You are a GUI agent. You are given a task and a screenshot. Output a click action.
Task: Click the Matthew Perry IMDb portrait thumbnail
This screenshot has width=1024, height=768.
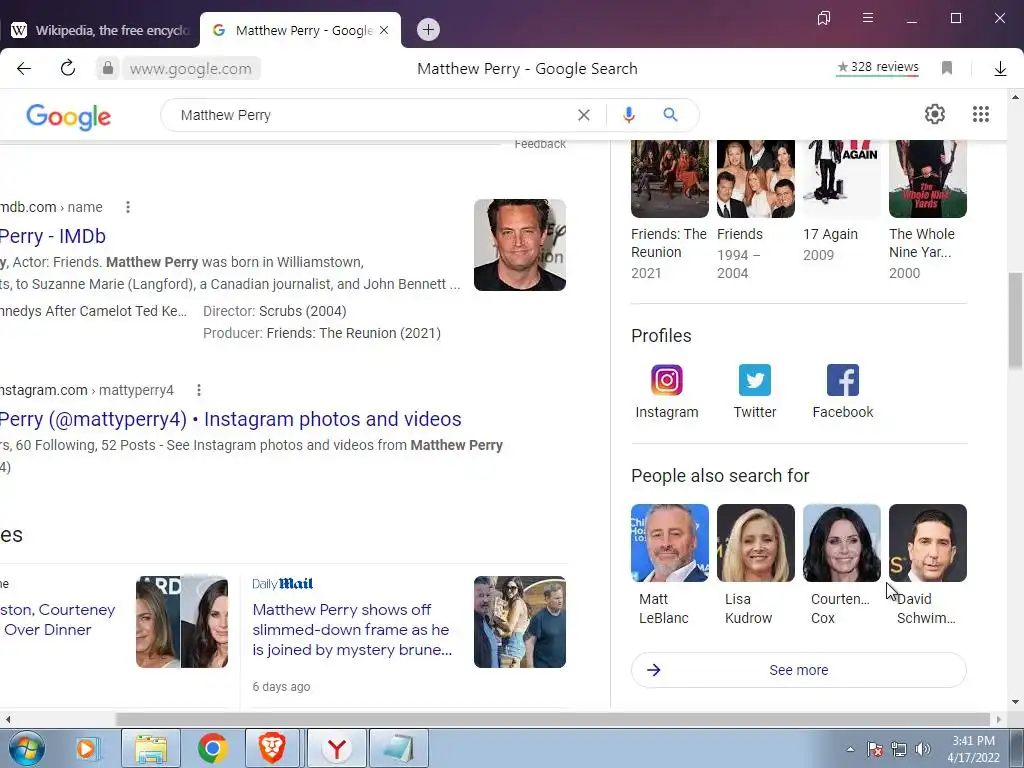tap(520, 245)
